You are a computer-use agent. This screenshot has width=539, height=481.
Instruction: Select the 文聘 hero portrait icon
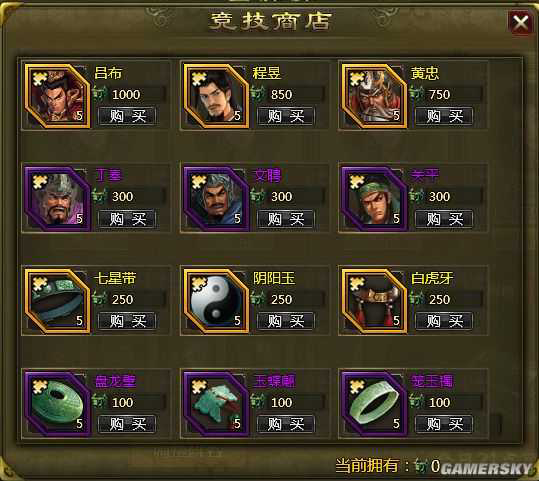(x=216, y=199)
